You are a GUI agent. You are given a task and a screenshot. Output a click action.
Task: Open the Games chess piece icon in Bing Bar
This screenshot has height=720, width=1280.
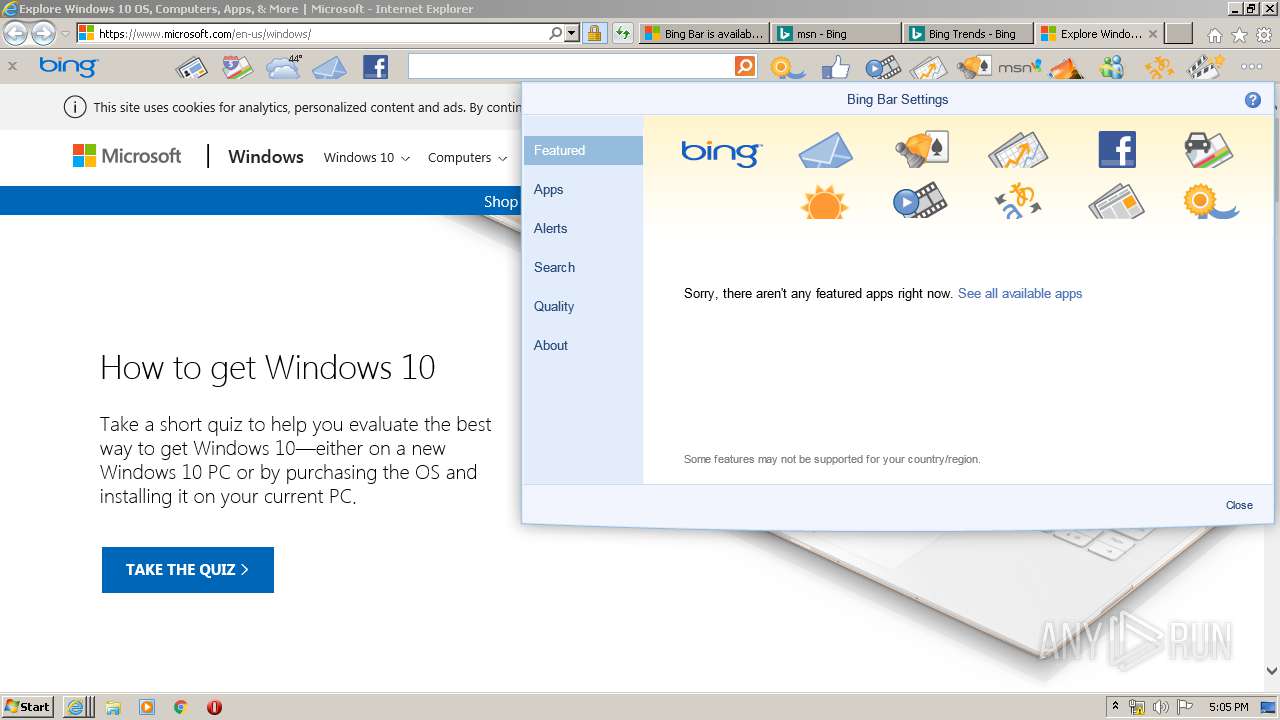[x=974, y=68]
